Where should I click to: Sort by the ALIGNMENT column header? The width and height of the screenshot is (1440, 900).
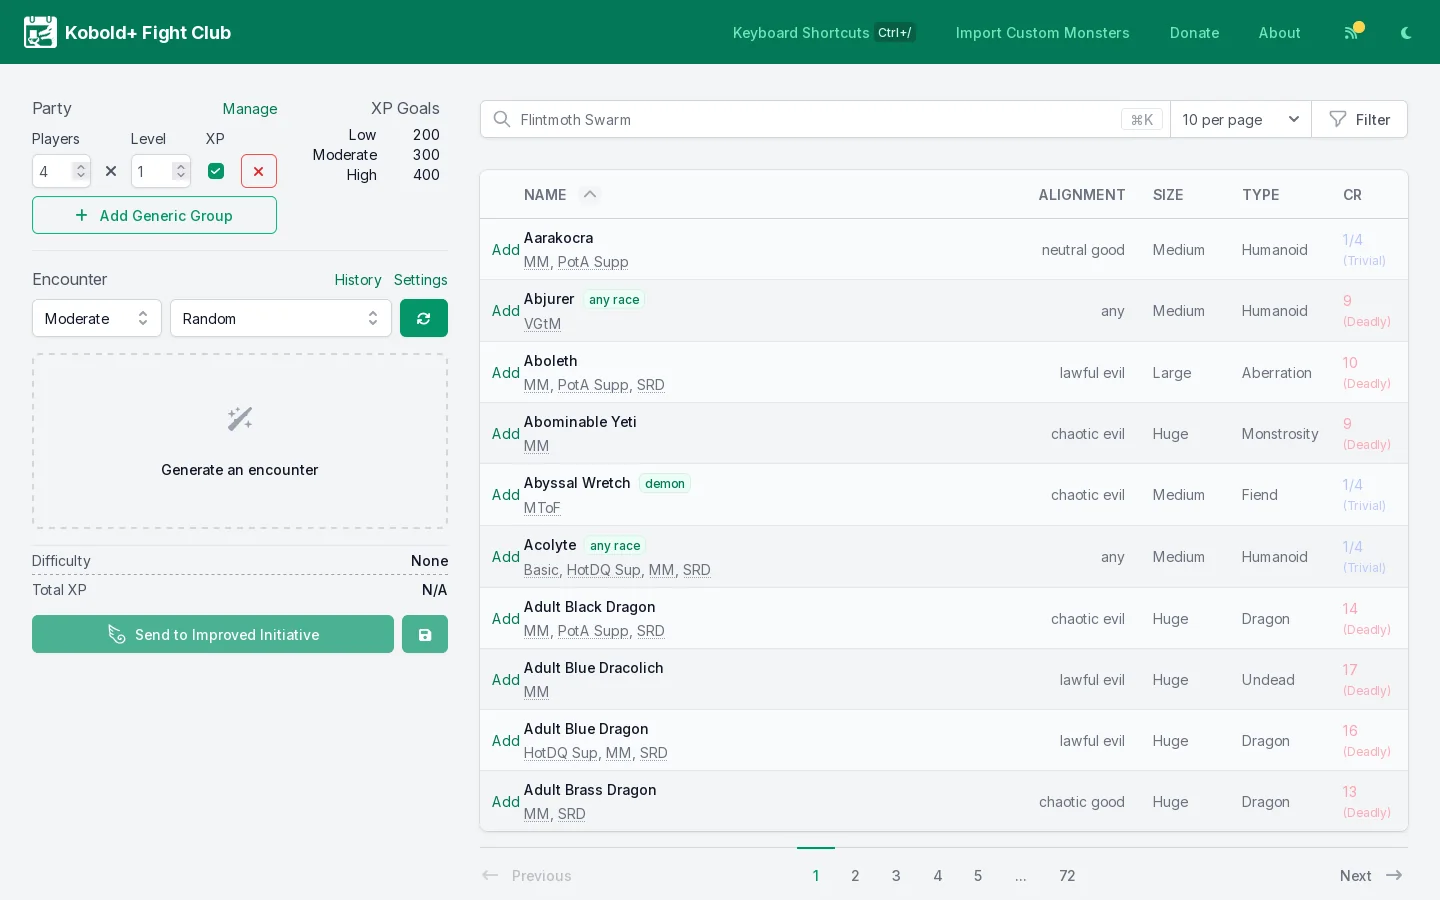[x=1082, y=195]
